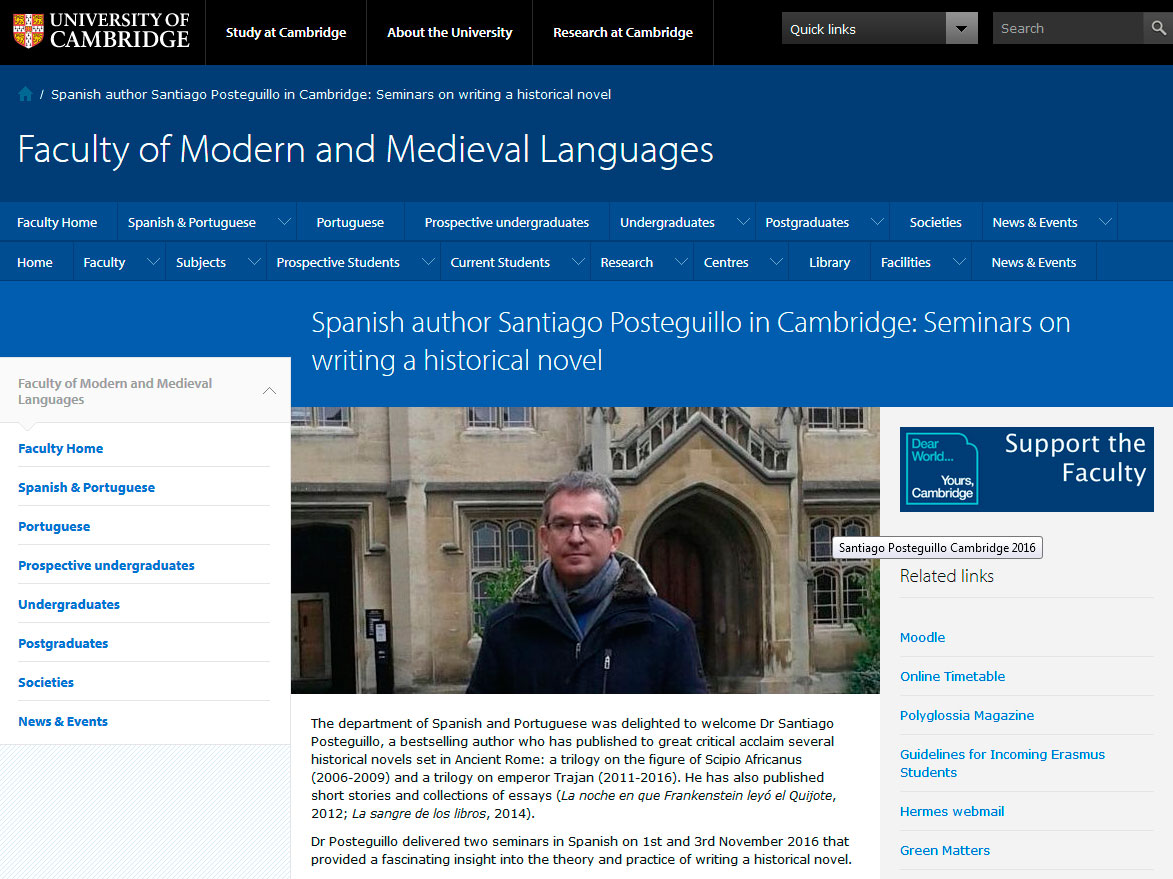This screenshot has height=879, width=1173.
Task: Focus the Search input field
Action: pos(1068,28)
